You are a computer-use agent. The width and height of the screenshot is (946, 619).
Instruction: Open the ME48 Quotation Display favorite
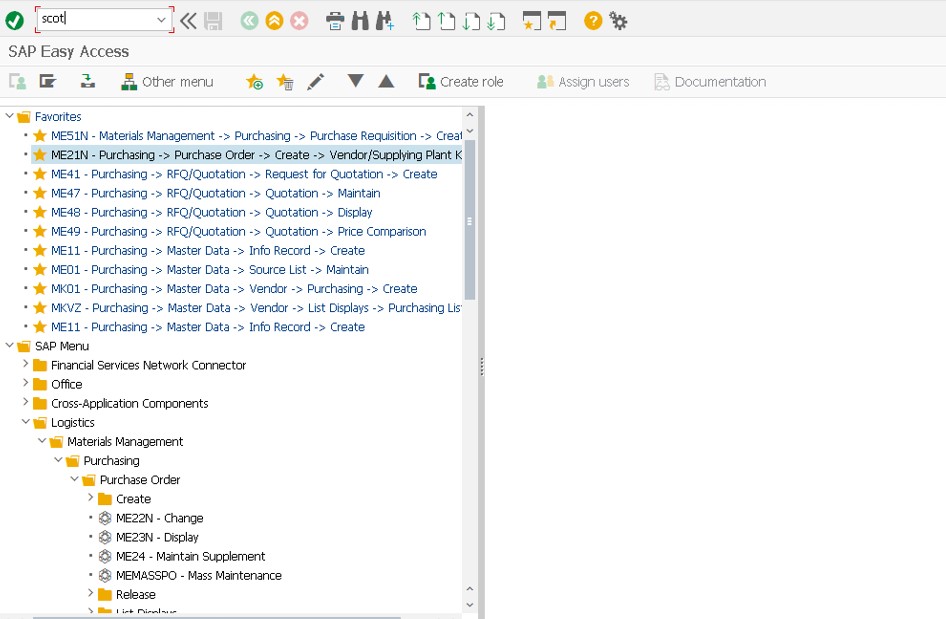(211, 212)
